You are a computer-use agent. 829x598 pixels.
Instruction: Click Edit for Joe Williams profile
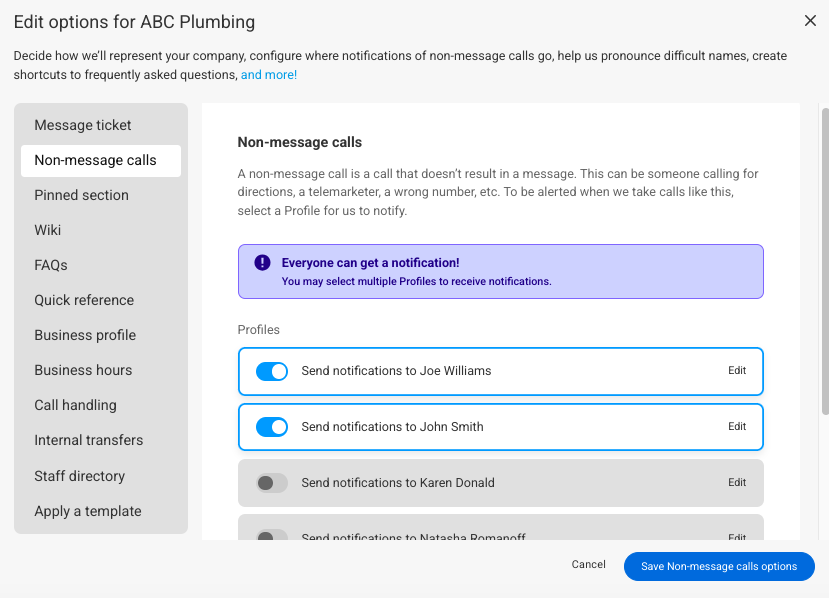(x=737, y=371)
